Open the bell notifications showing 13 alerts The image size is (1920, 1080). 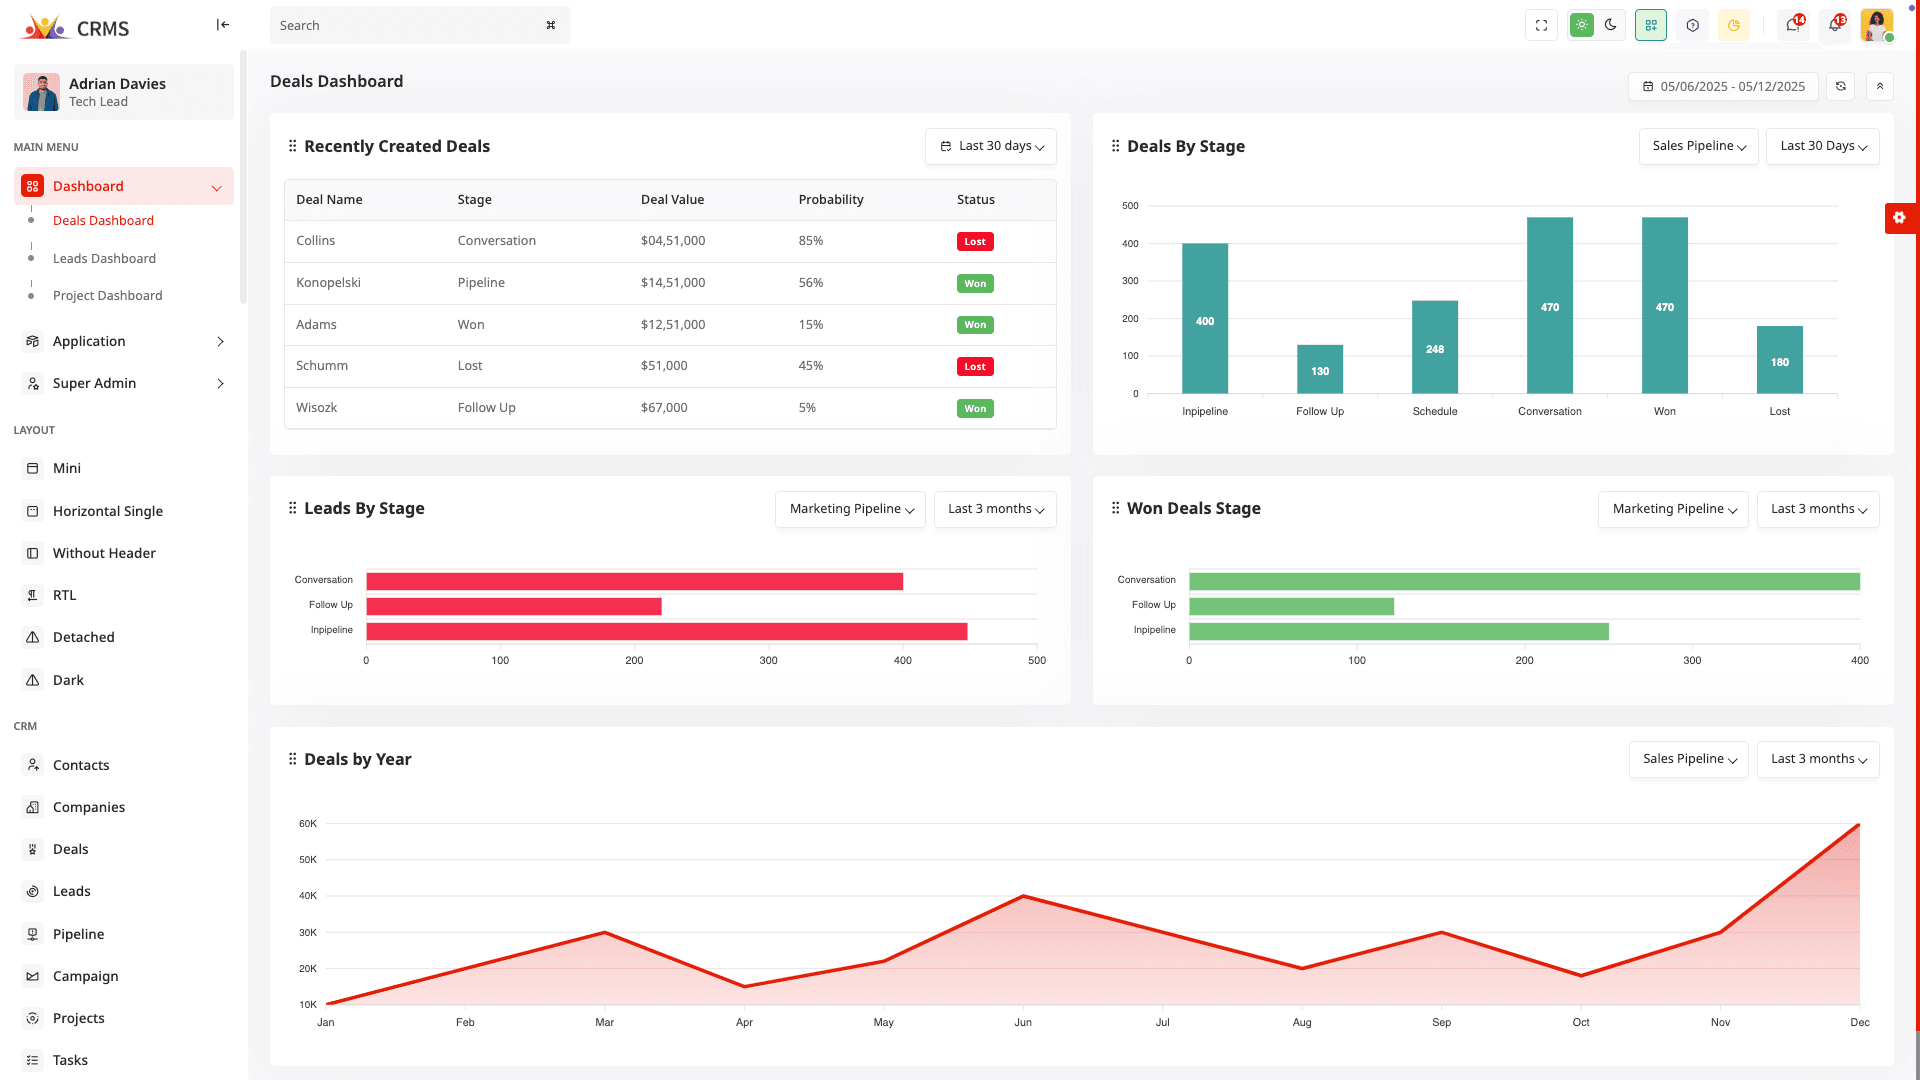pyautogui.click(x=1835, y=25)
